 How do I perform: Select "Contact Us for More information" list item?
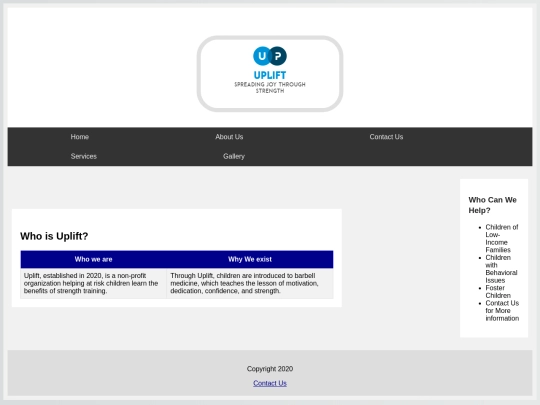click(502, 311)
